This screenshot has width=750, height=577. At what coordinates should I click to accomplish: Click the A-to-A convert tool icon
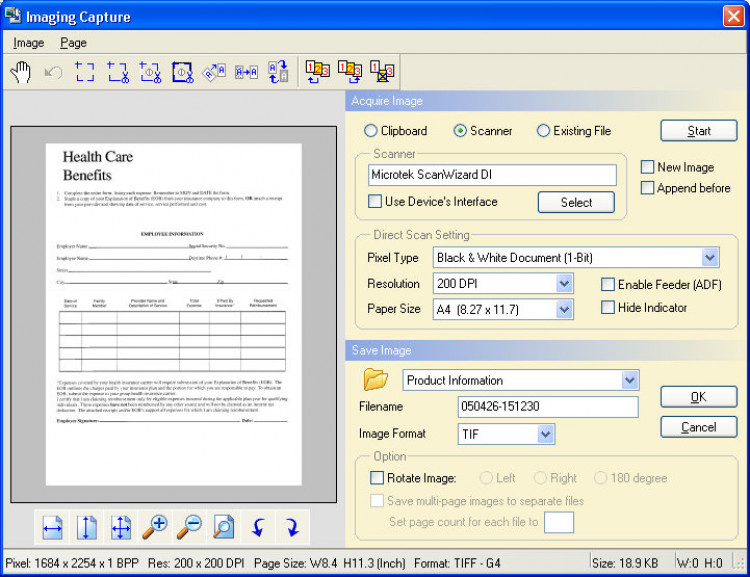tap(246, 72)
